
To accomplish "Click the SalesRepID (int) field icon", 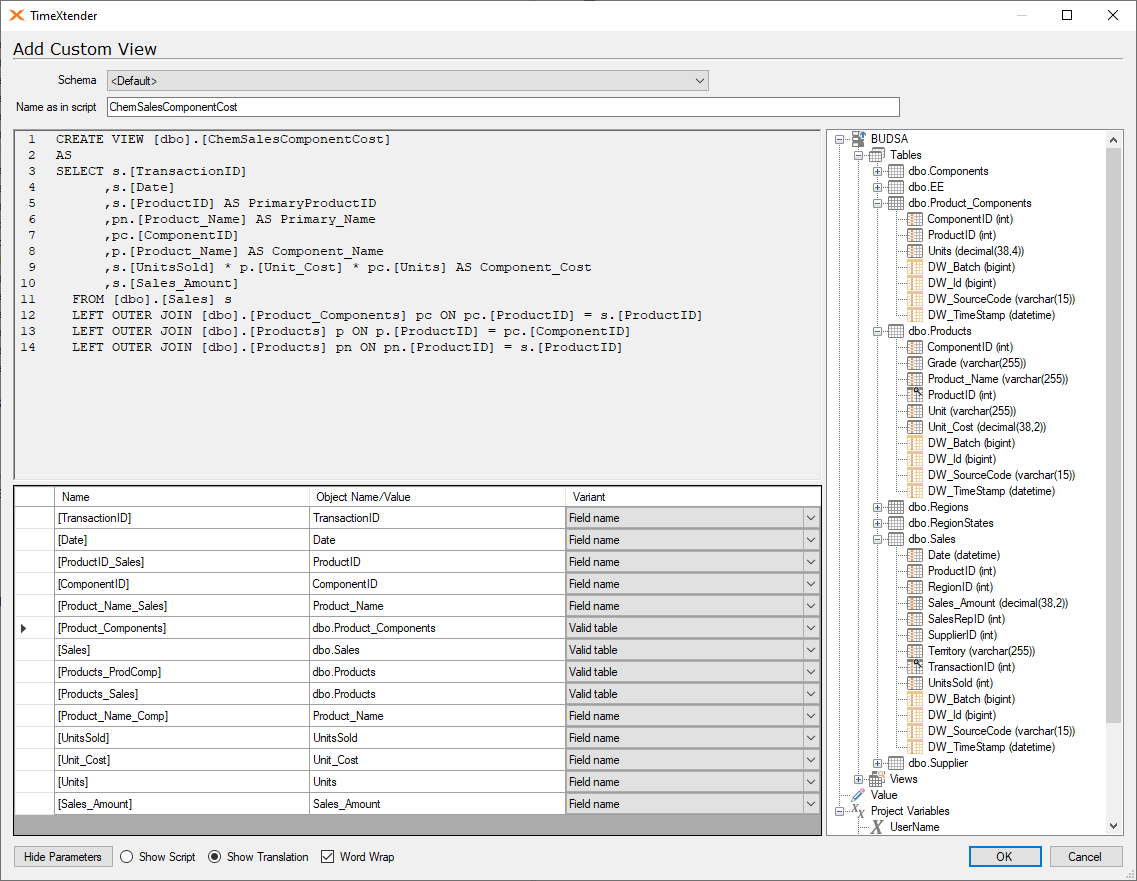I will pos(915,619).
